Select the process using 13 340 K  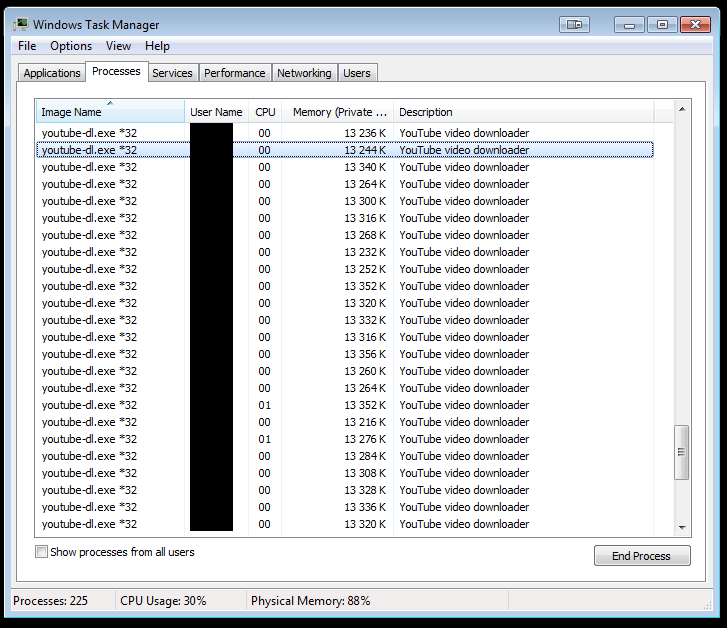tap(345, 167)
